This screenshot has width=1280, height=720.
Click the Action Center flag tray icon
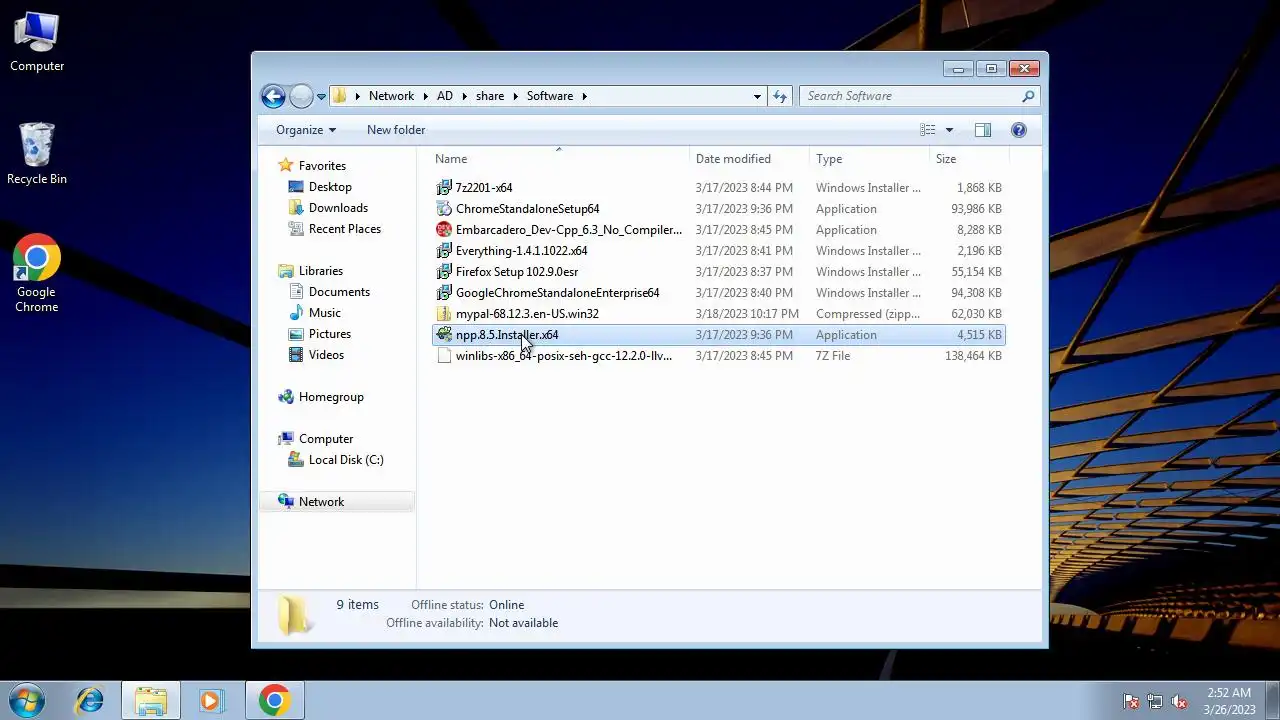coord(1131,701)
